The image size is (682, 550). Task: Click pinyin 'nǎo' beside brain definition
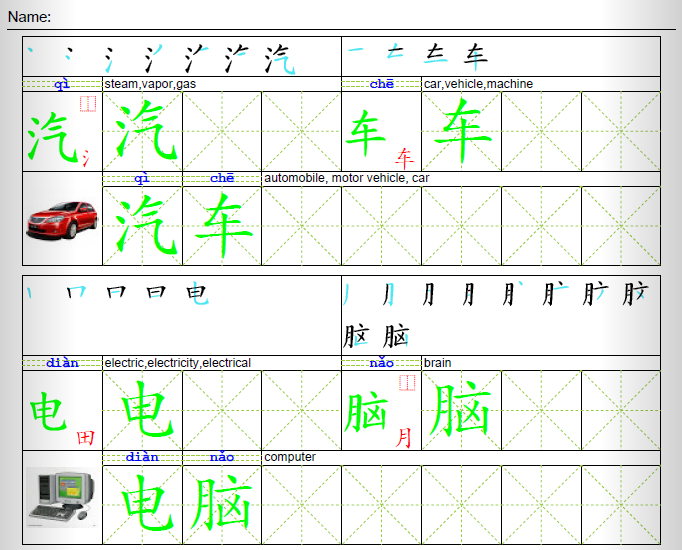click(381, 363)
